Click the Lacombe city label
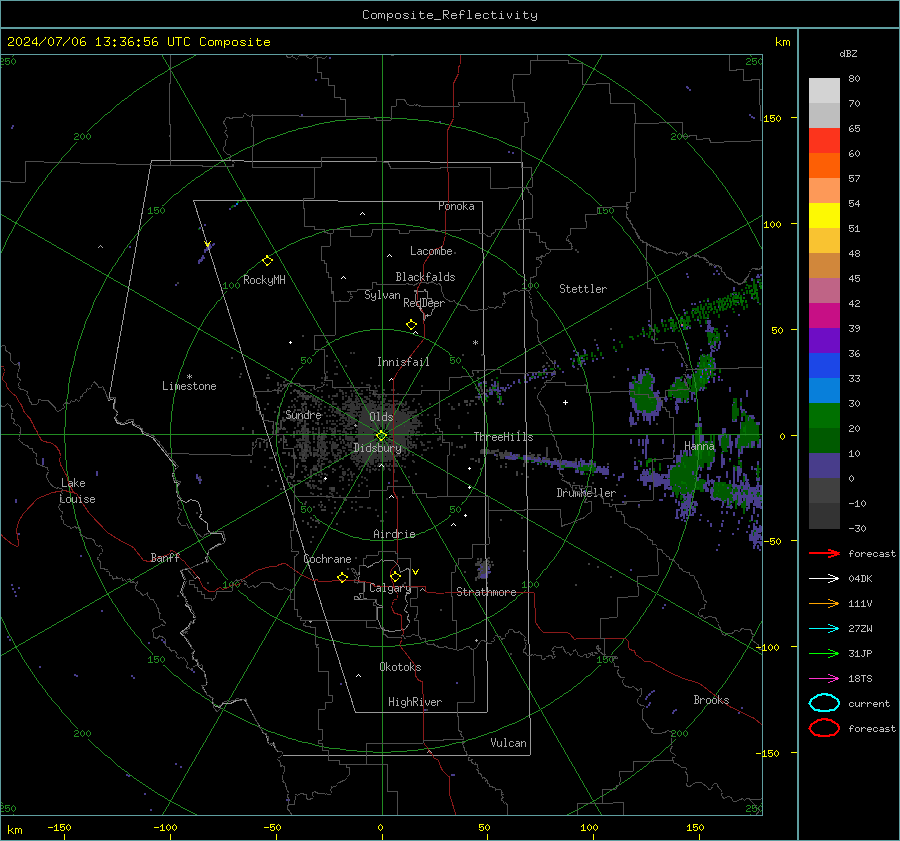This screenshot has width=900, height=841. pyautogui.click(x=431, y=251)
